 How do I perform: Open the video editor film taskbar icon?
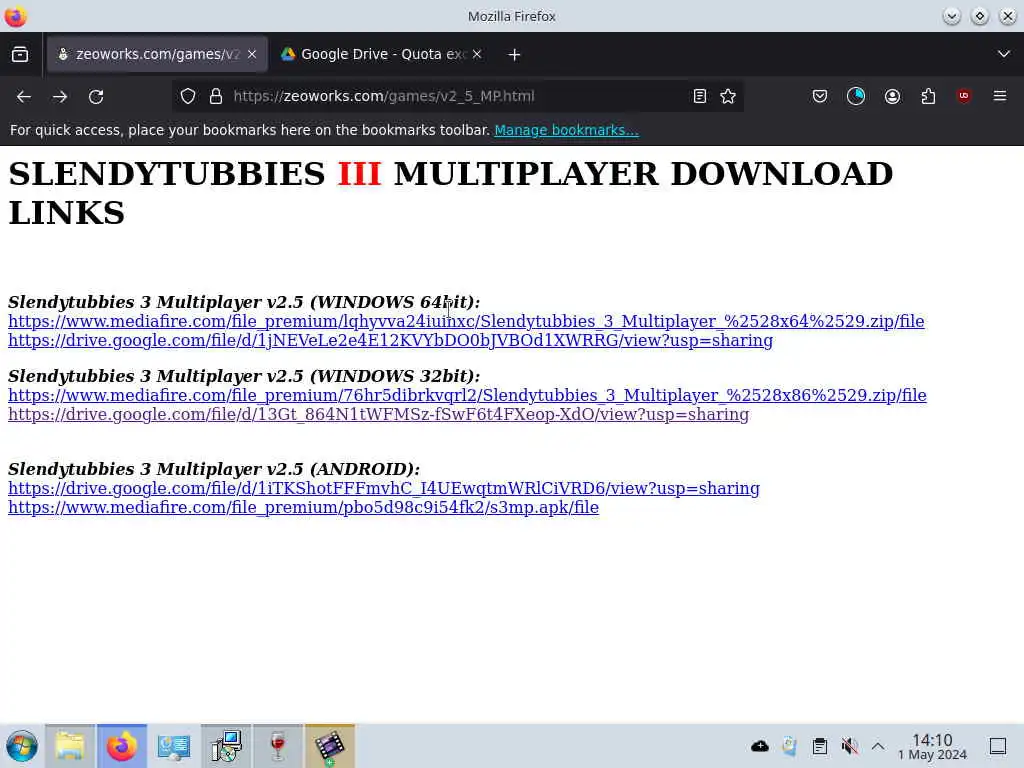(330, 746)
